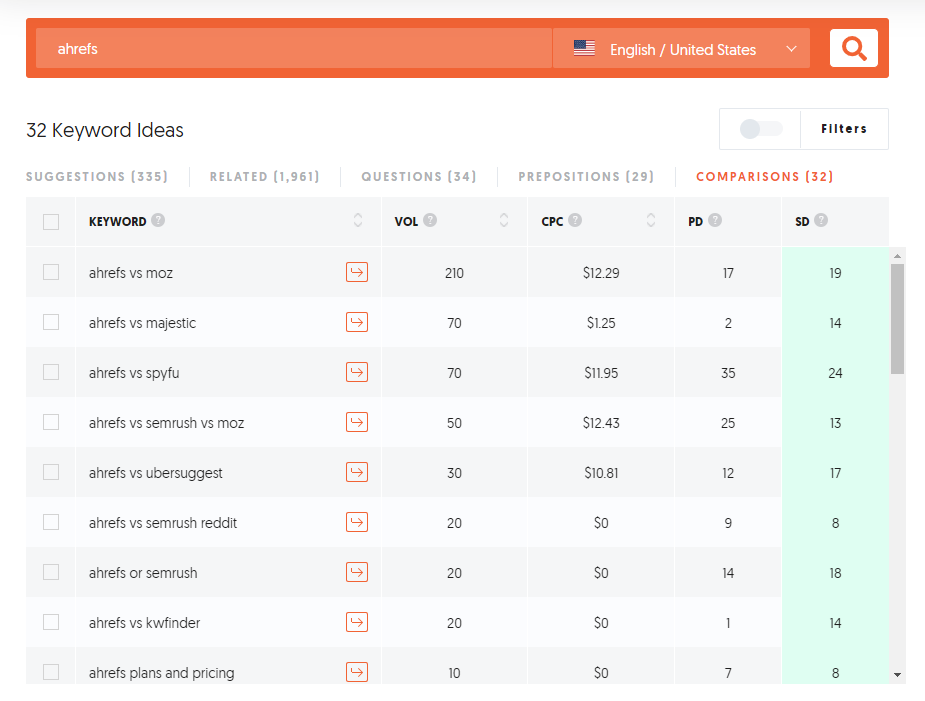Open arrow icon for ahrefs vs semrush reddit
The width and height of the screenshot is (925, 701).
(357, 522)
